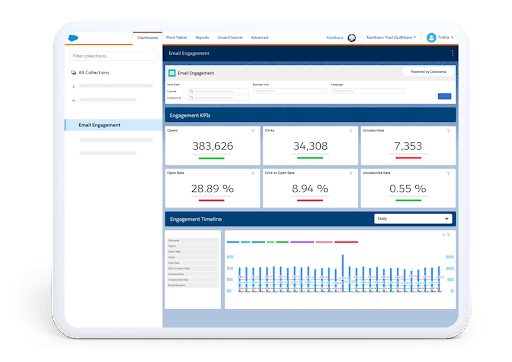Image resolution: width=512 pixels, height=362 pixels.
Task: Open the Northern Trail Outfitters account switcher
Action: 391,38
